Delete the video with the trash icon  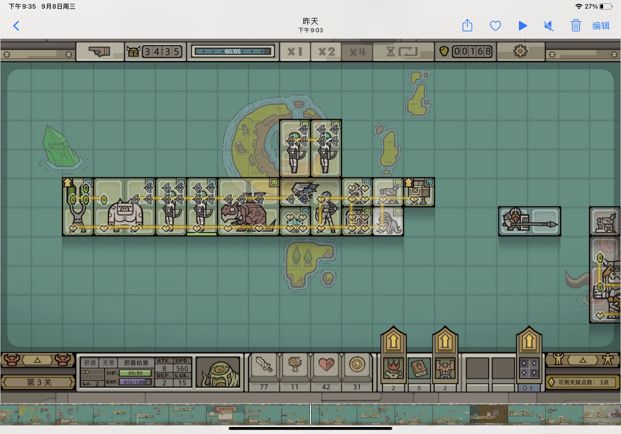pyautogui.click(x=576, y=26)
